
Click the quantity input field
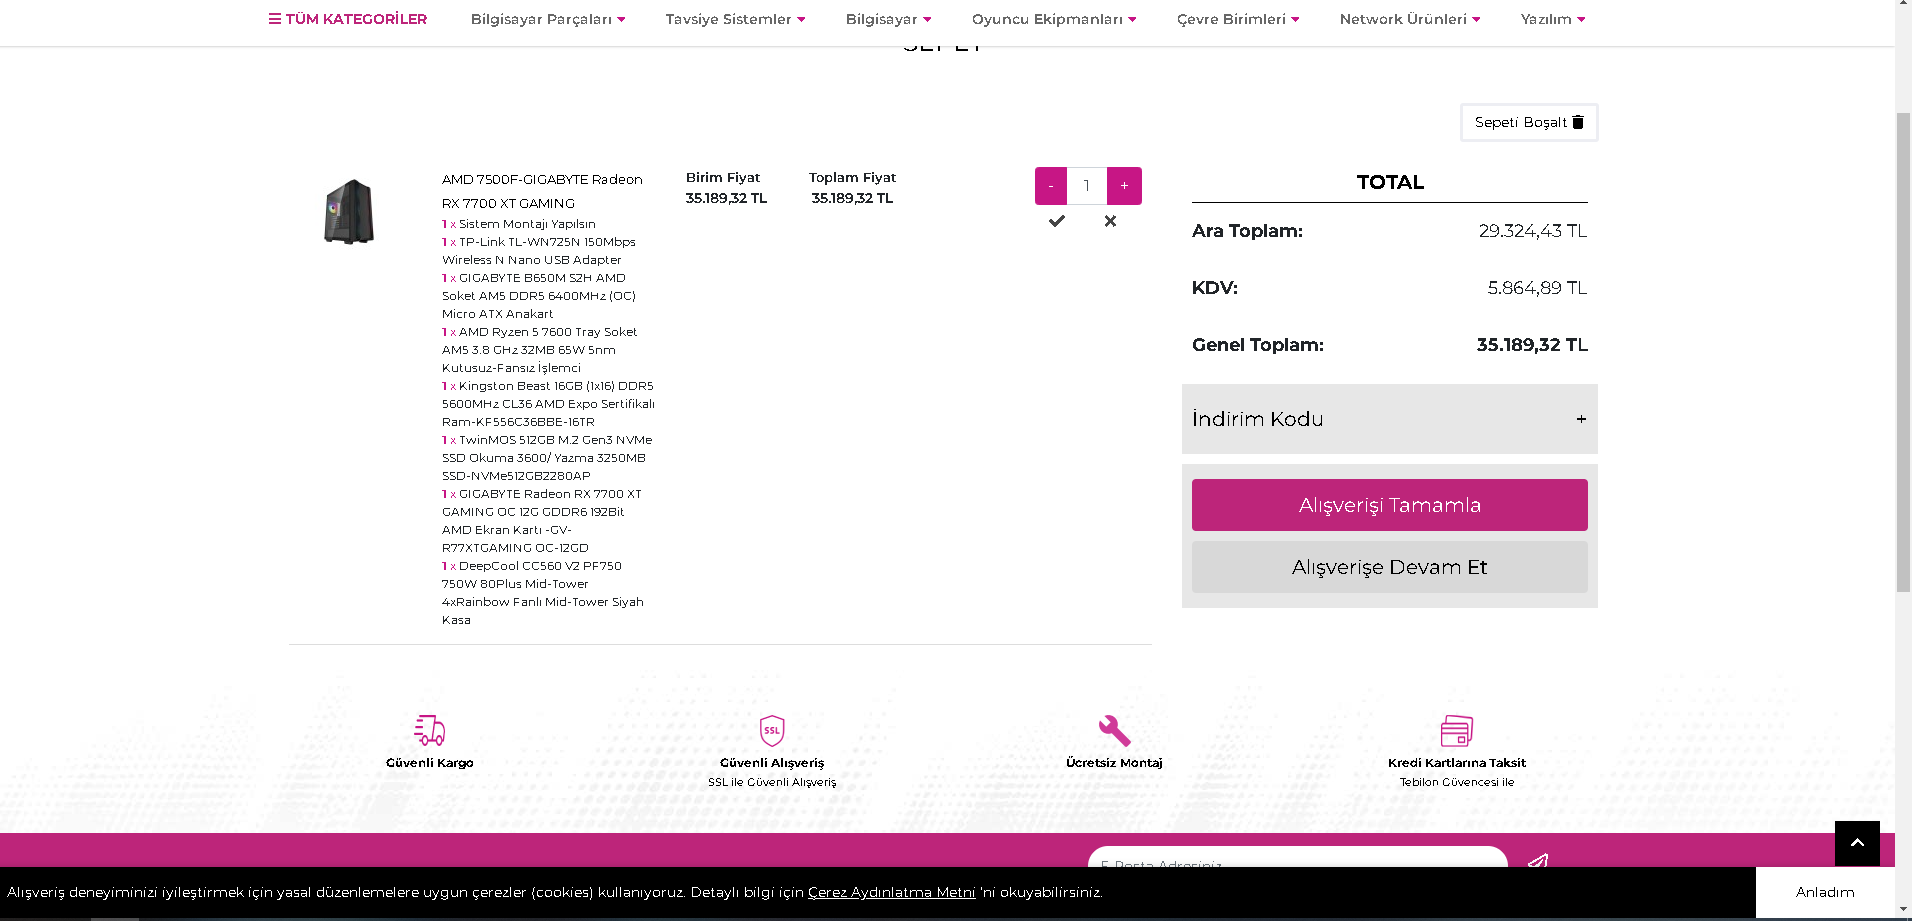[x=1087, y=186]
